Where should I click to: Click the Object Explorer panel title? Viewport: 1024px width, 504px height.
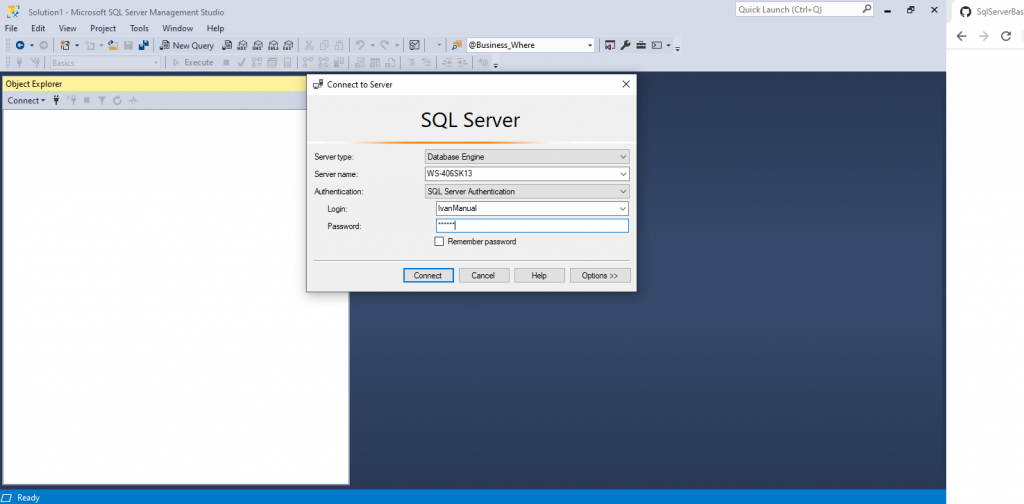[x=34, y=84]
